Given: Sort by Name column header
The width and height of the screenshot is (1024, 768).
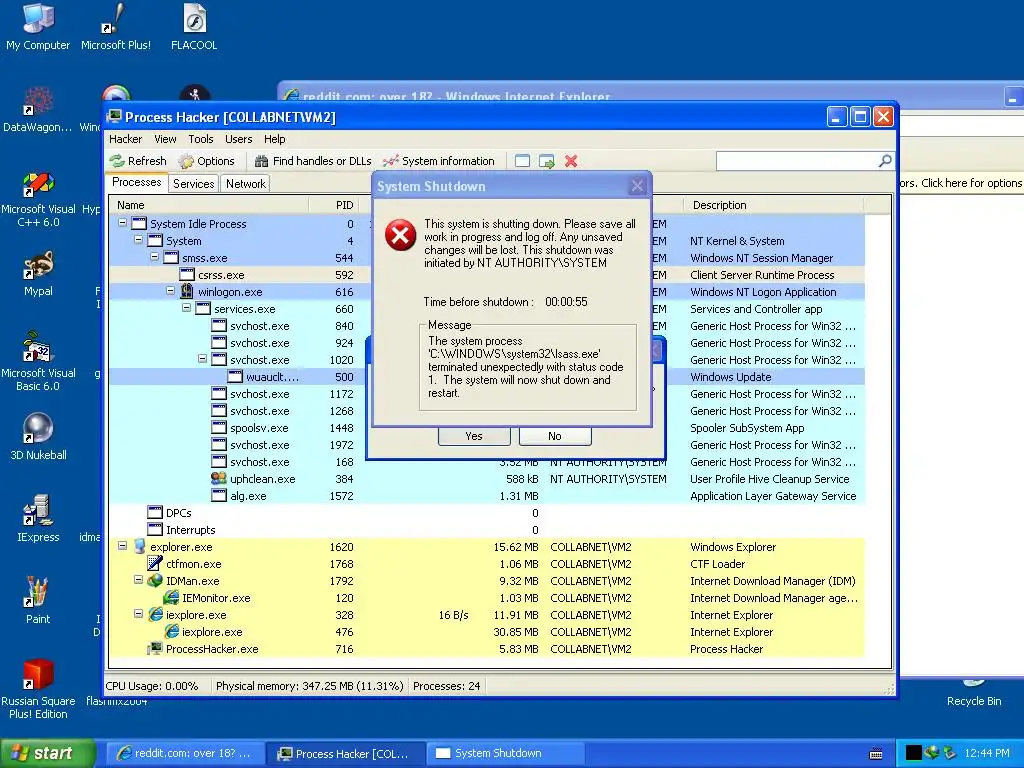Looking at the screenshot, I should point(208,205).
